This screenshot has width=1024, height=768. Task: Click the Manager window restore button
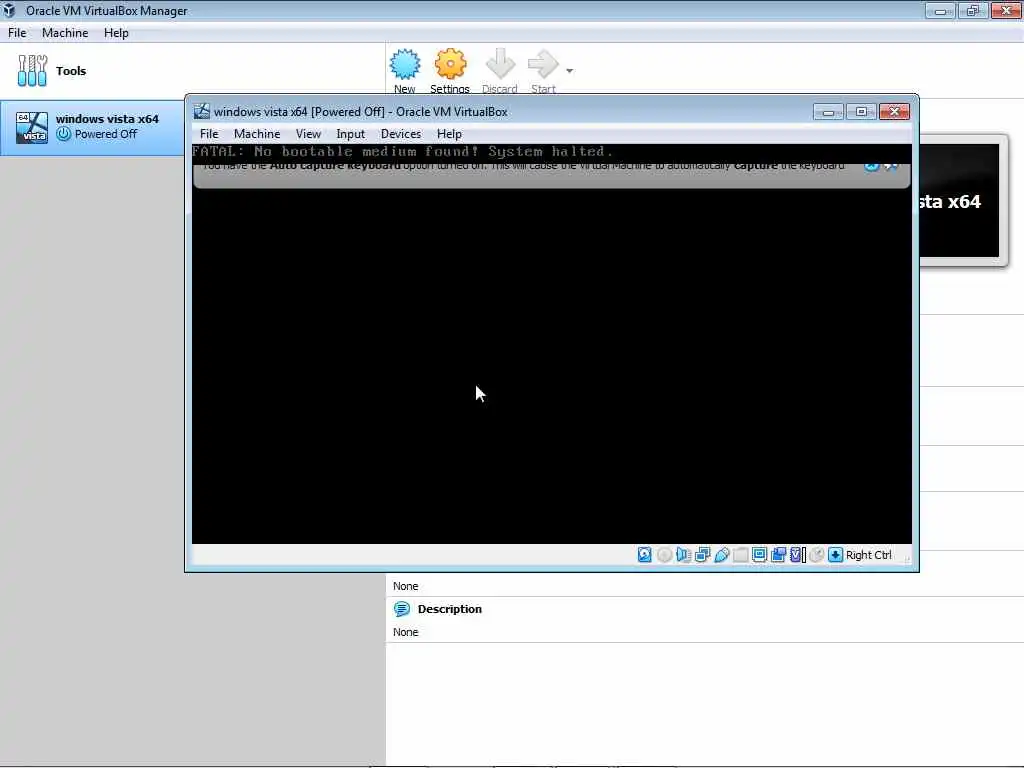pos(972,10)
